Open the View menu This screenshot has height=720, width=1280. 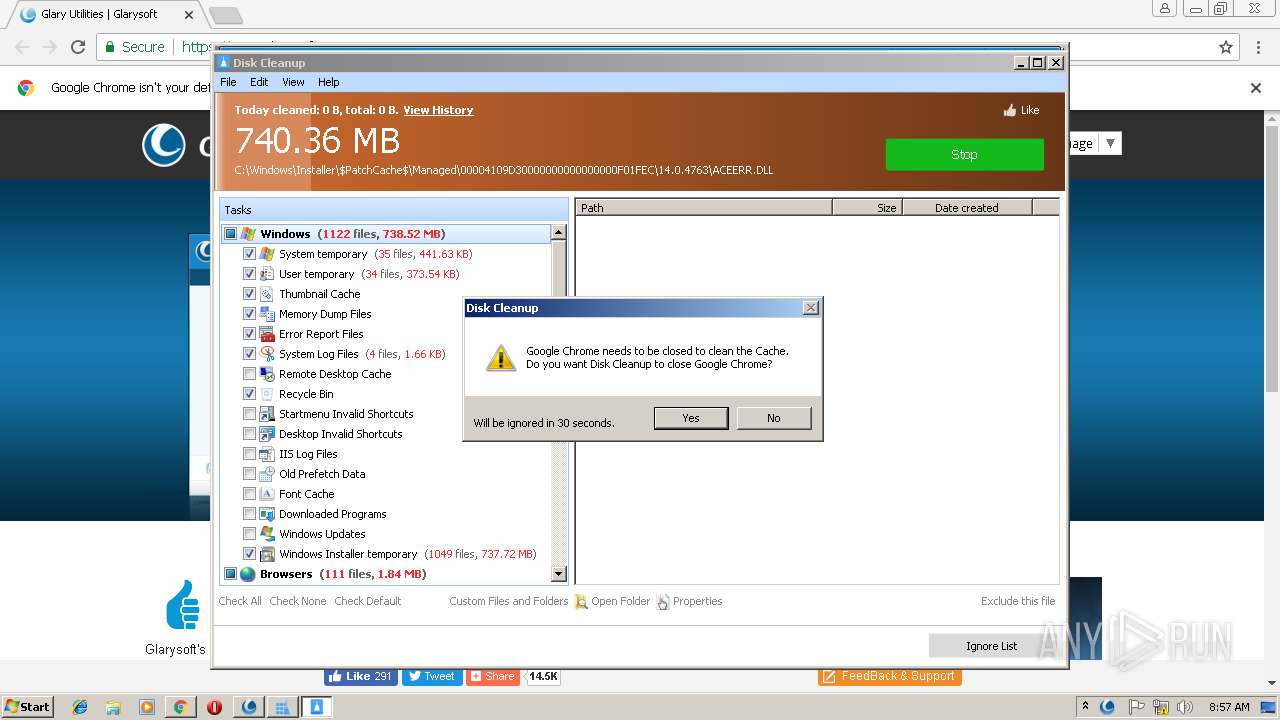point(293,82)
